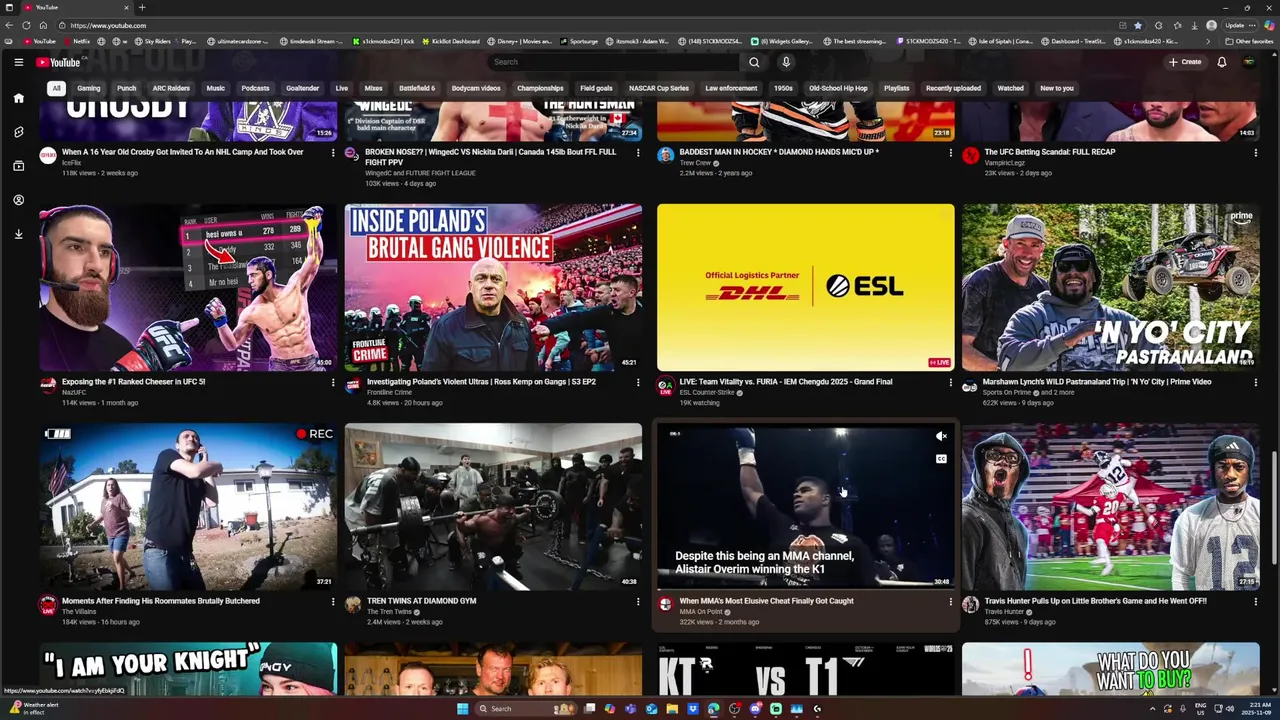
Task: Open 'BADDEST MAN IN HOCKEY' video title
Action: tap(779, 152)
